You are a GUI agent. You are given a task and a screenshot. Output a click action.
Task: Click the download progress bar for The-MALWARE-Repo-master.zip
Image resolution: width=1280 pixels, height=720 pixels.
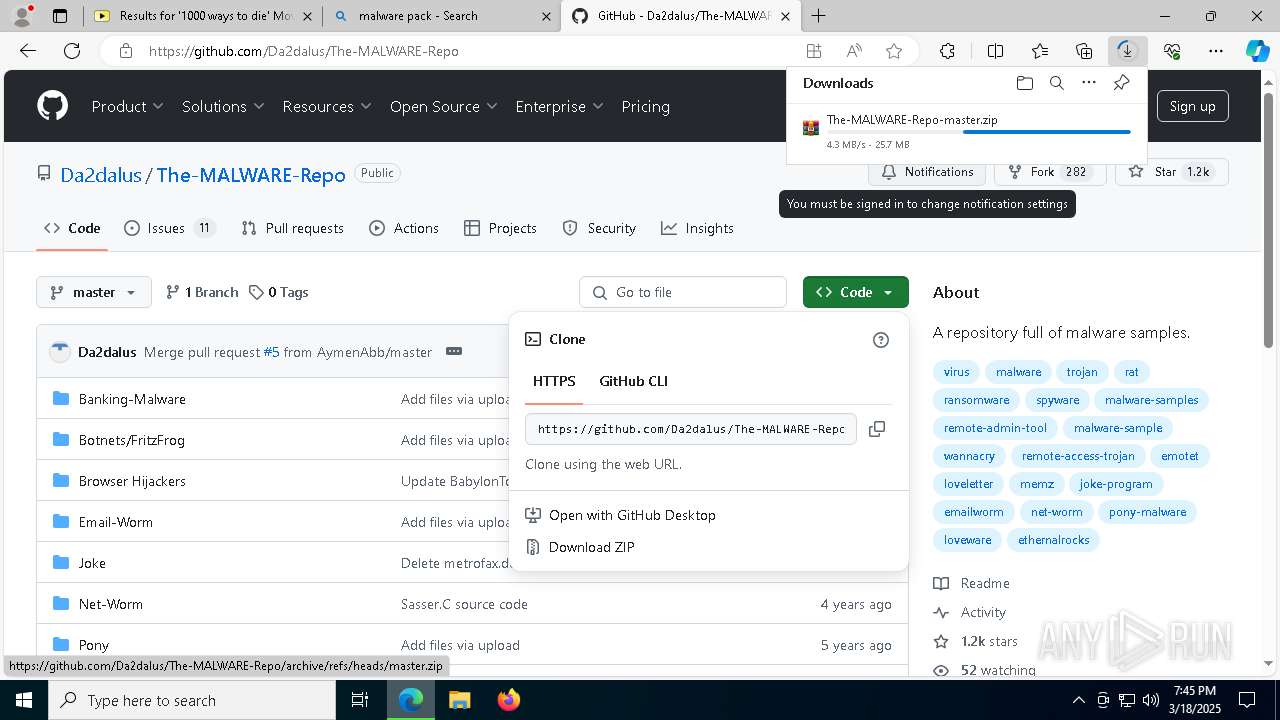click(978, 132)
